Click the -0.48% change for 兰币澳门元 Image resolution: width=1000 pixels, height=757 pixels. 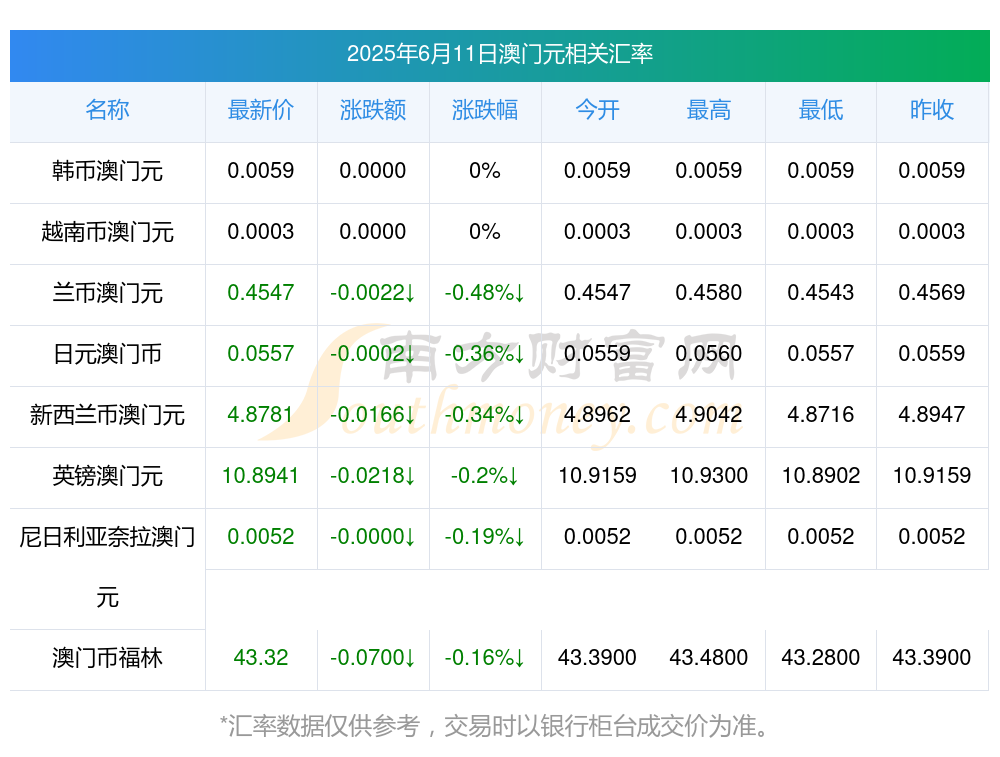point(485,293)
